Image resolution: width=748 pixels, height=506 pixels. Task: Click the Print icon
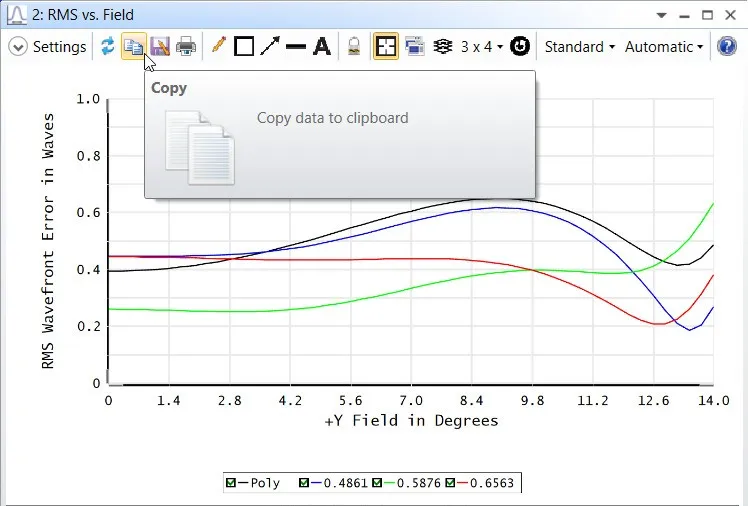tap(186, 46)
